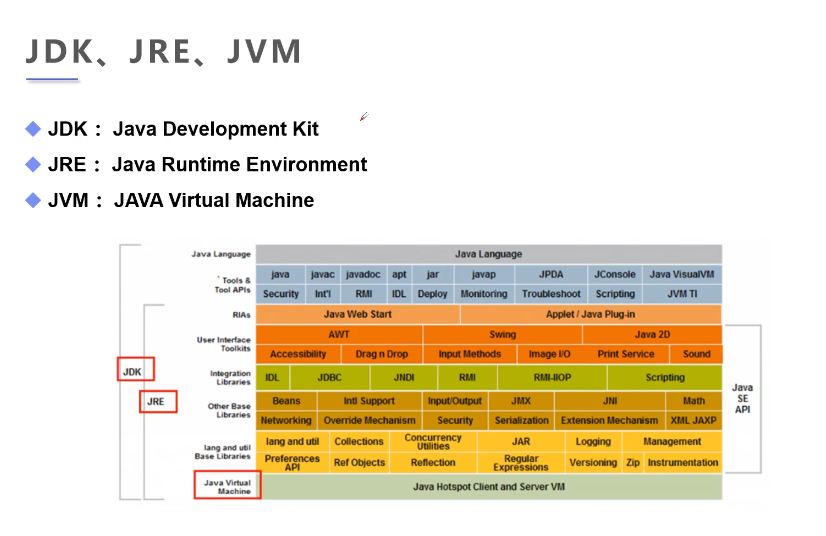Click the "Input/Output" cell

tap(455, 401)
